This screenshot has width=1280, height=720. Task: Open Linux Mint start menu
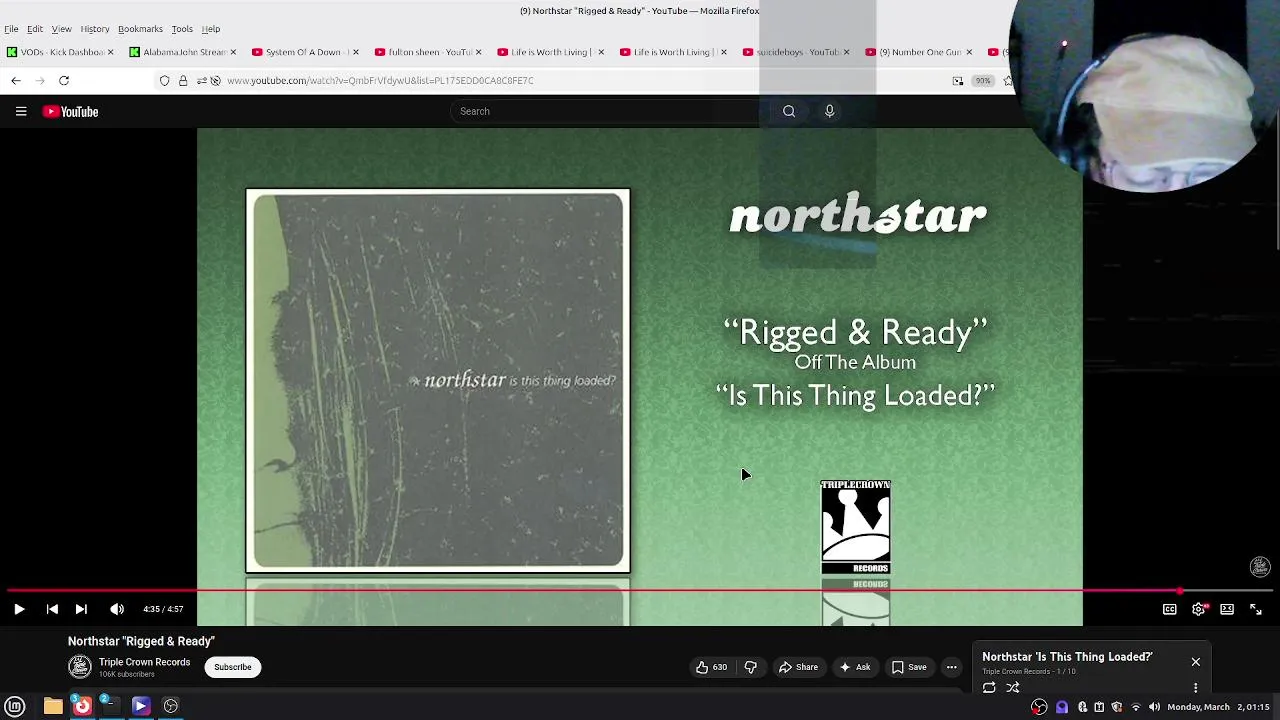(x=15, y=706)
